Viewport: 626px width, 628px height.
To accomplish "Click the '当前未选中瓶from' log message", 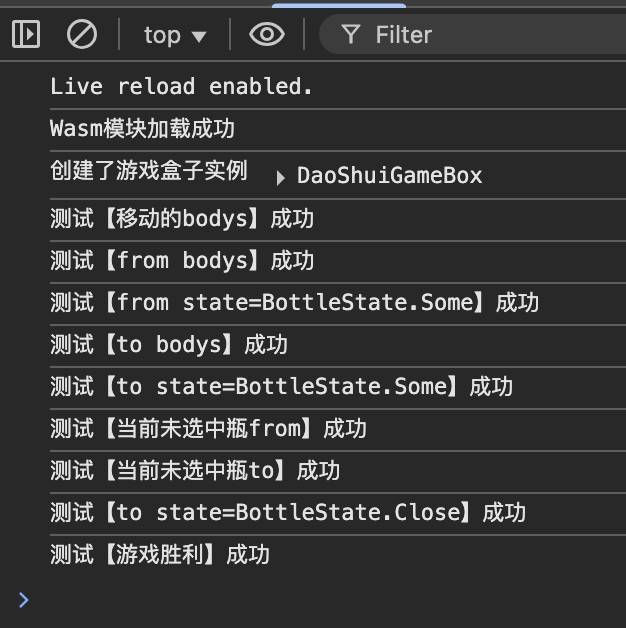I will 208,429.
